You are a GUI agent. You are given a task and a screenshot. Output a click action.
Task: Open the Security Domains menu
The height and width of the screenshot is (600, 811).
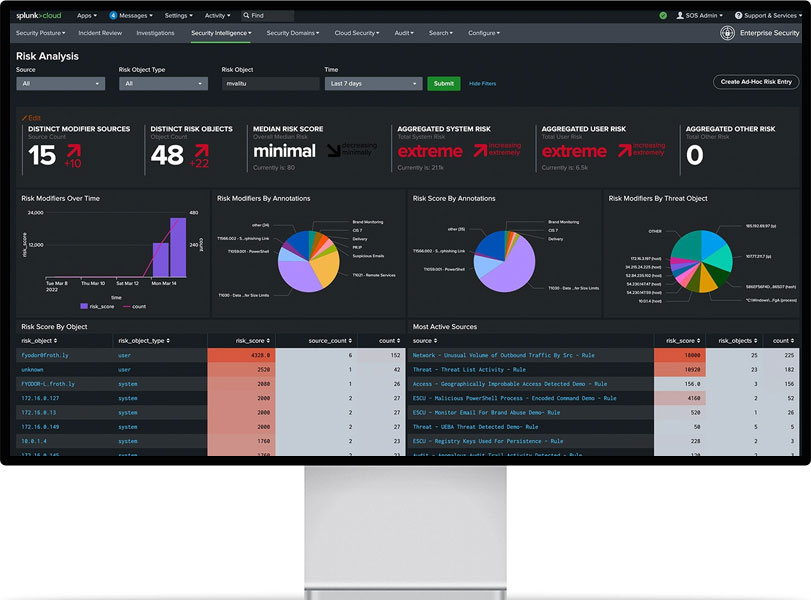(293, 33)
